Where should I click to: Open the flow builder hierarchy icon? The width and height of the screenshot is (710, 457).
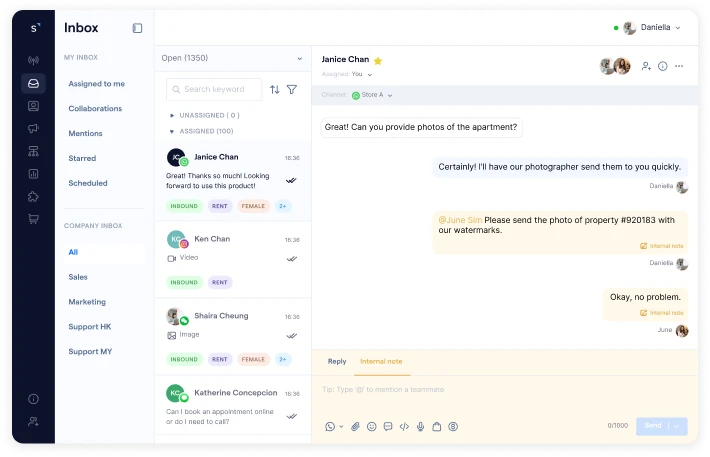[33, 151]
